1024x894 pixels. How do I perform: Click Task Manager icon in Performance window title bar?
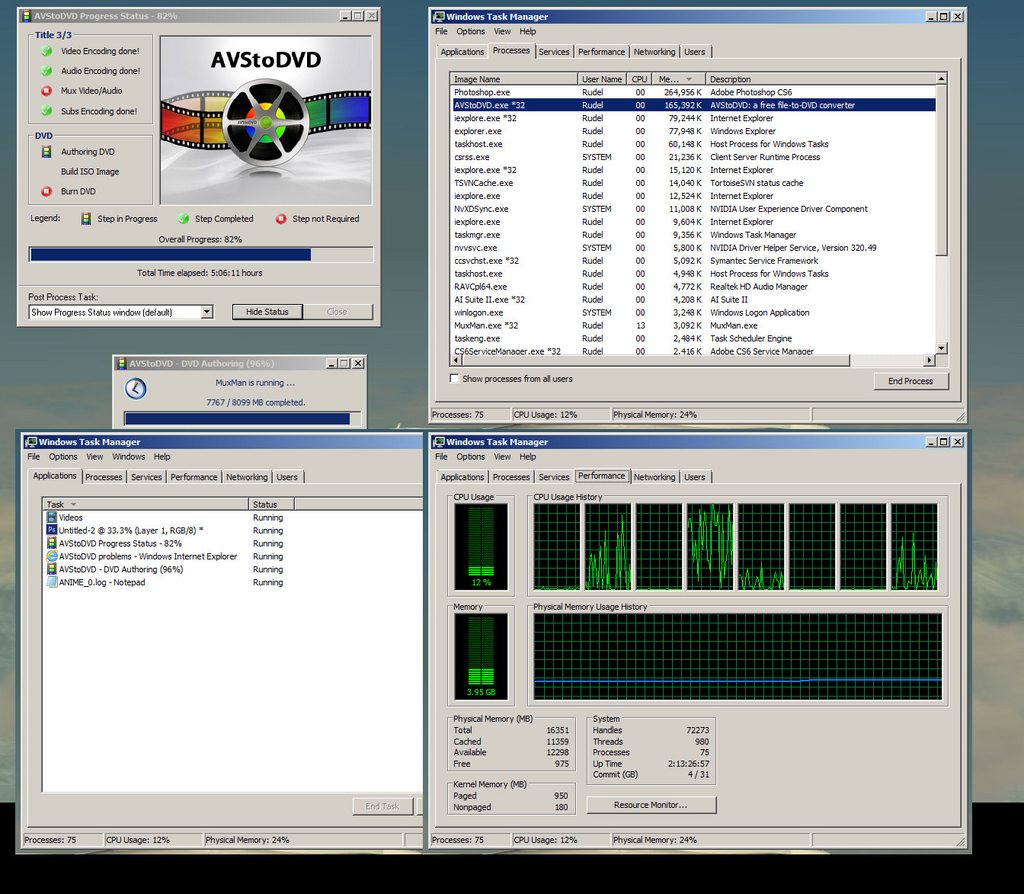coord(439,442)
